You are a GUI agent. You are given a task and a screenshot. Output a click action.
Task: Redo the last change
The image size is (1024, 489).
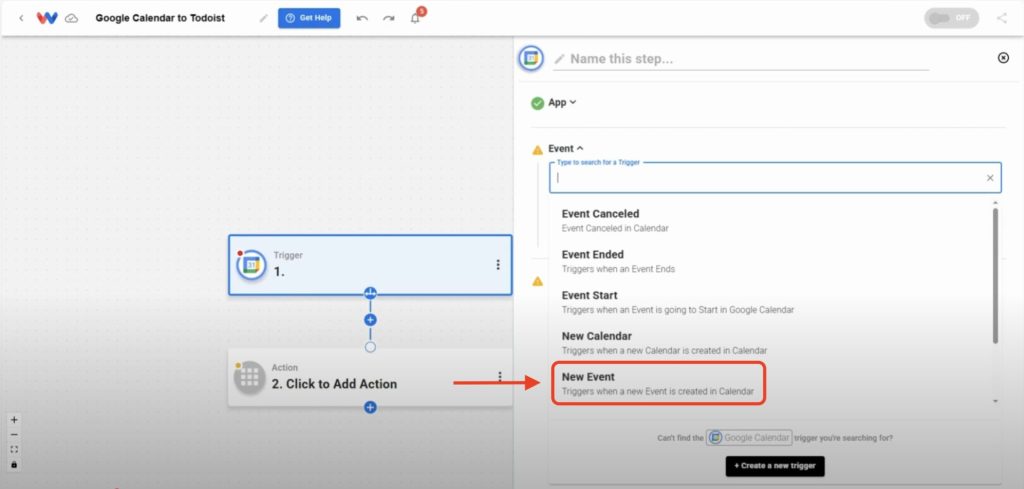(389, 18)
